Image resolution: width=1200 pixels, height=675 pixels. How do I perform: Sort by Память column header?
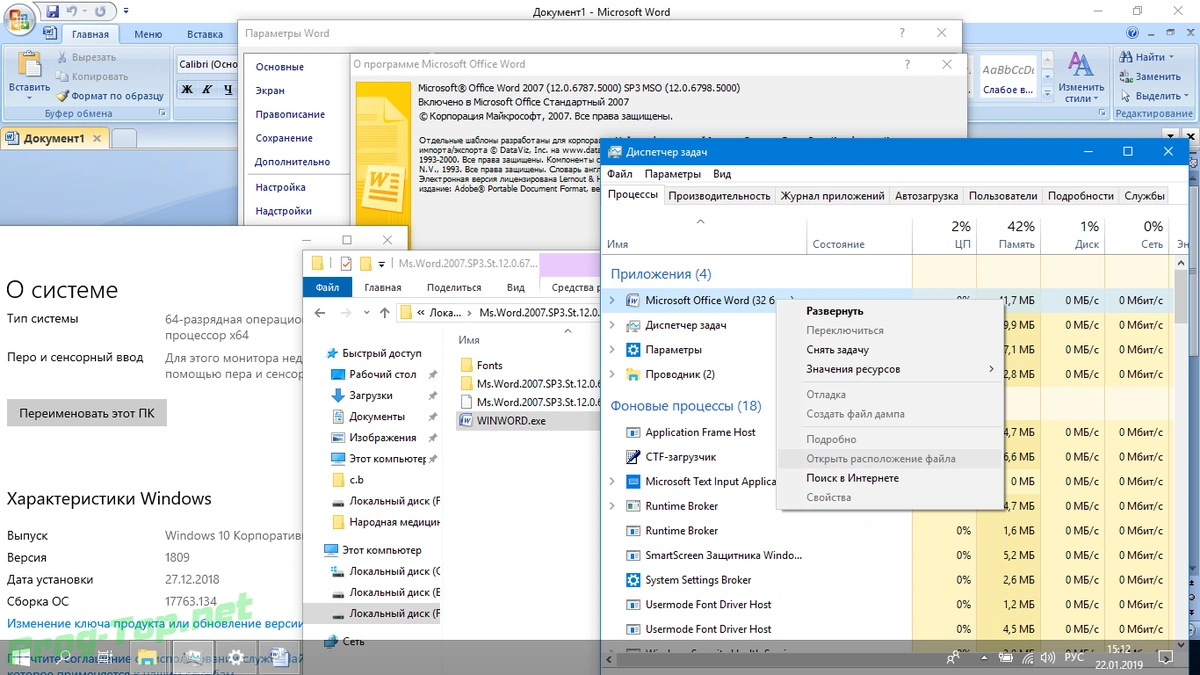[x=1007, y=234]
